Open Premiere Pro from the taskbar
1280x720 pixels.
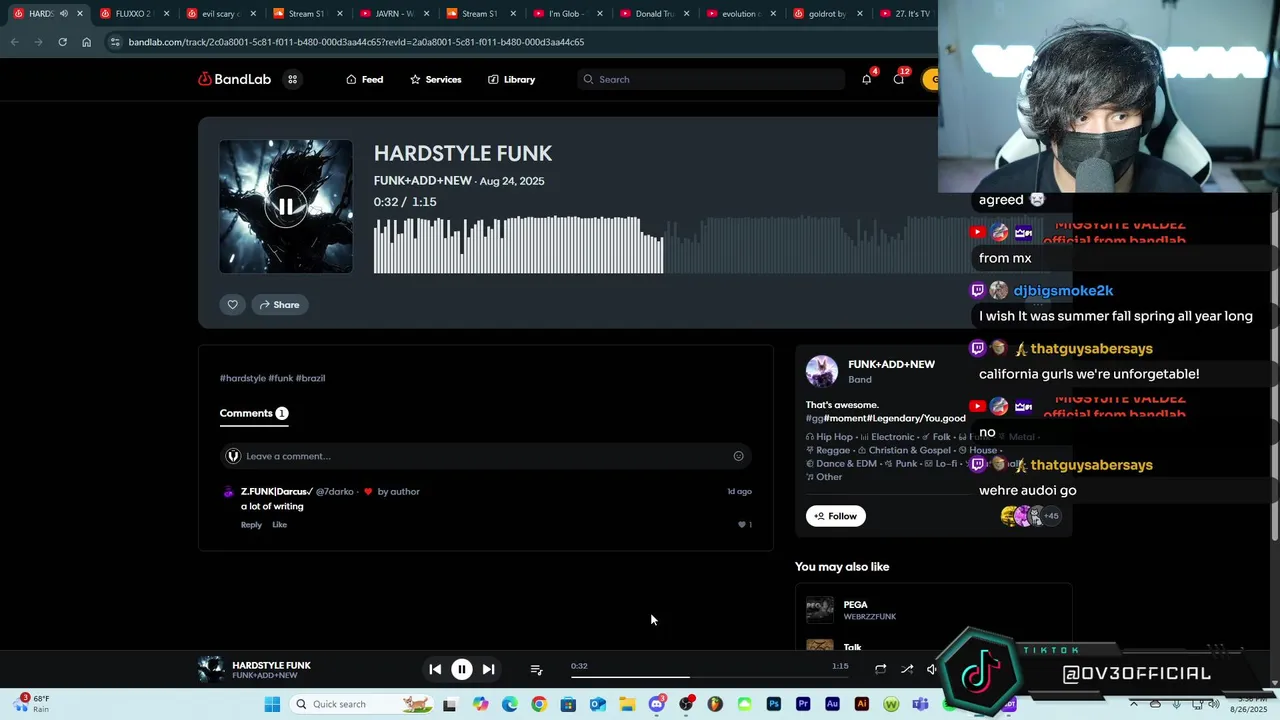[803, 704]
